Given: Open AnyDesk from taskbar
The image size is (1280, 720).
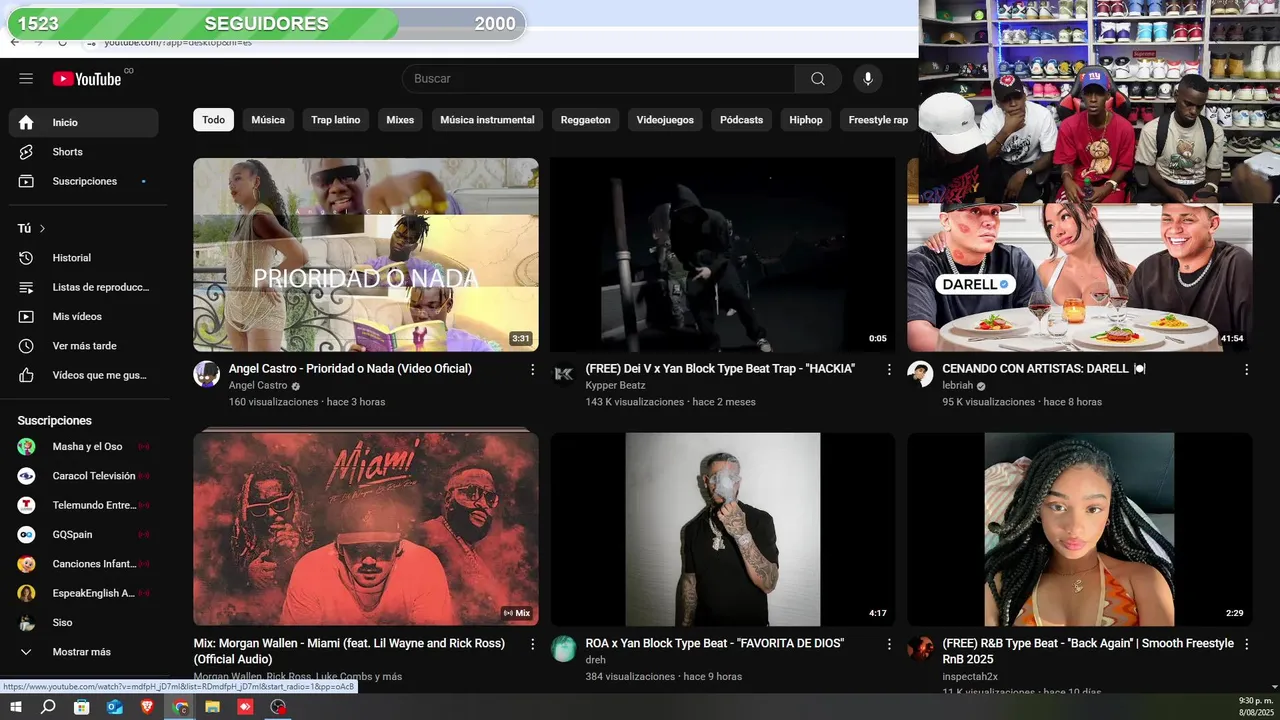Looking at the screenshot, I should tap(246, 707).
